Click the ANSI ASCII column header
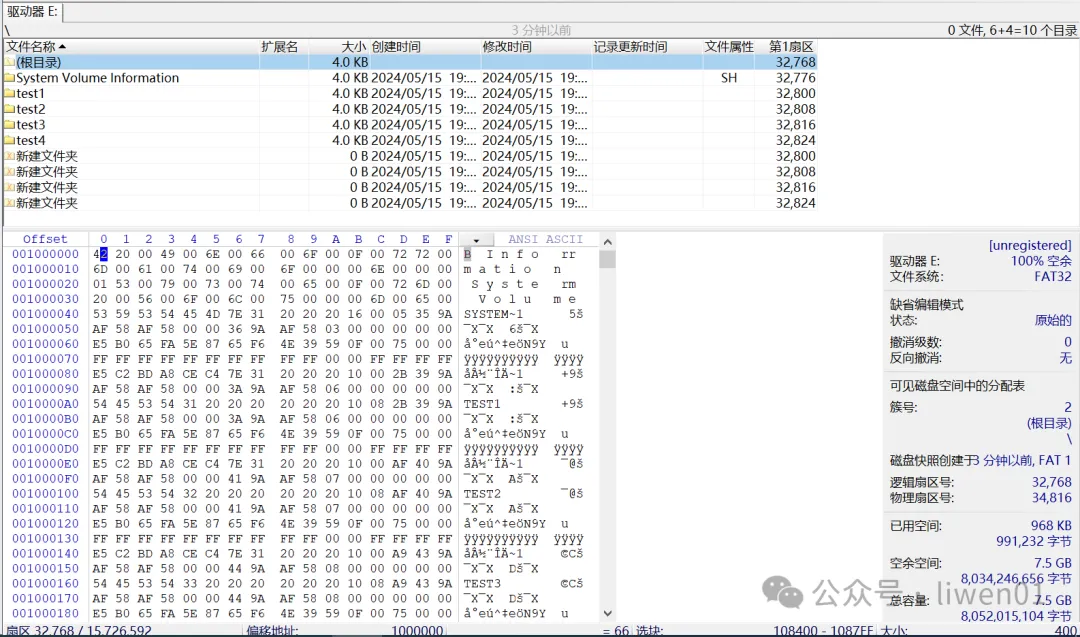 coord(545,239)
